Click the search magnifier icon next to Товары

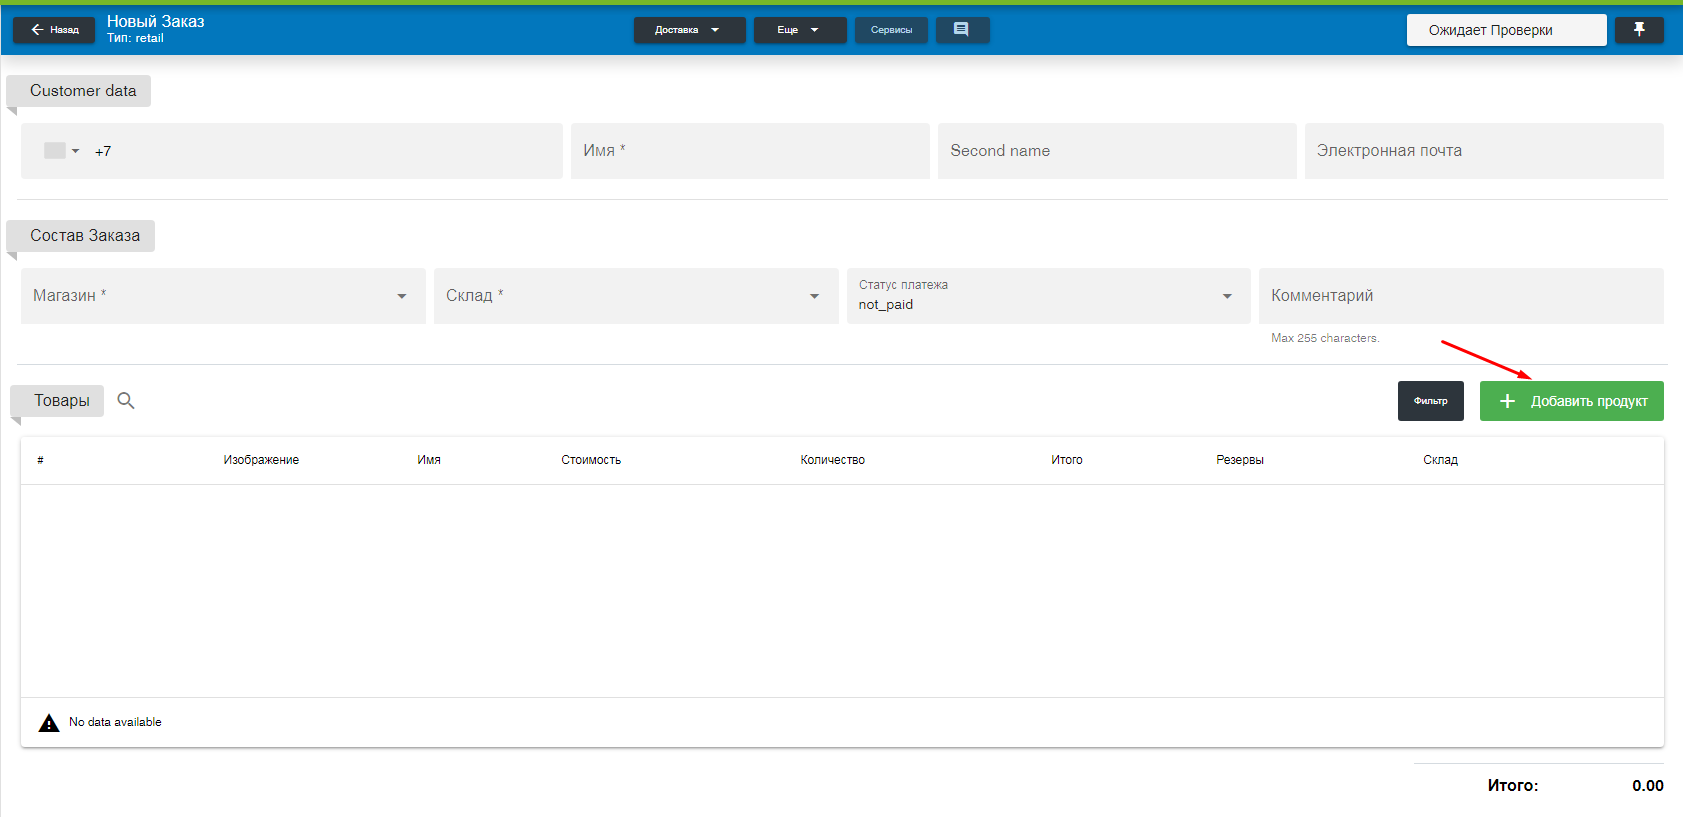pos(126,401)
